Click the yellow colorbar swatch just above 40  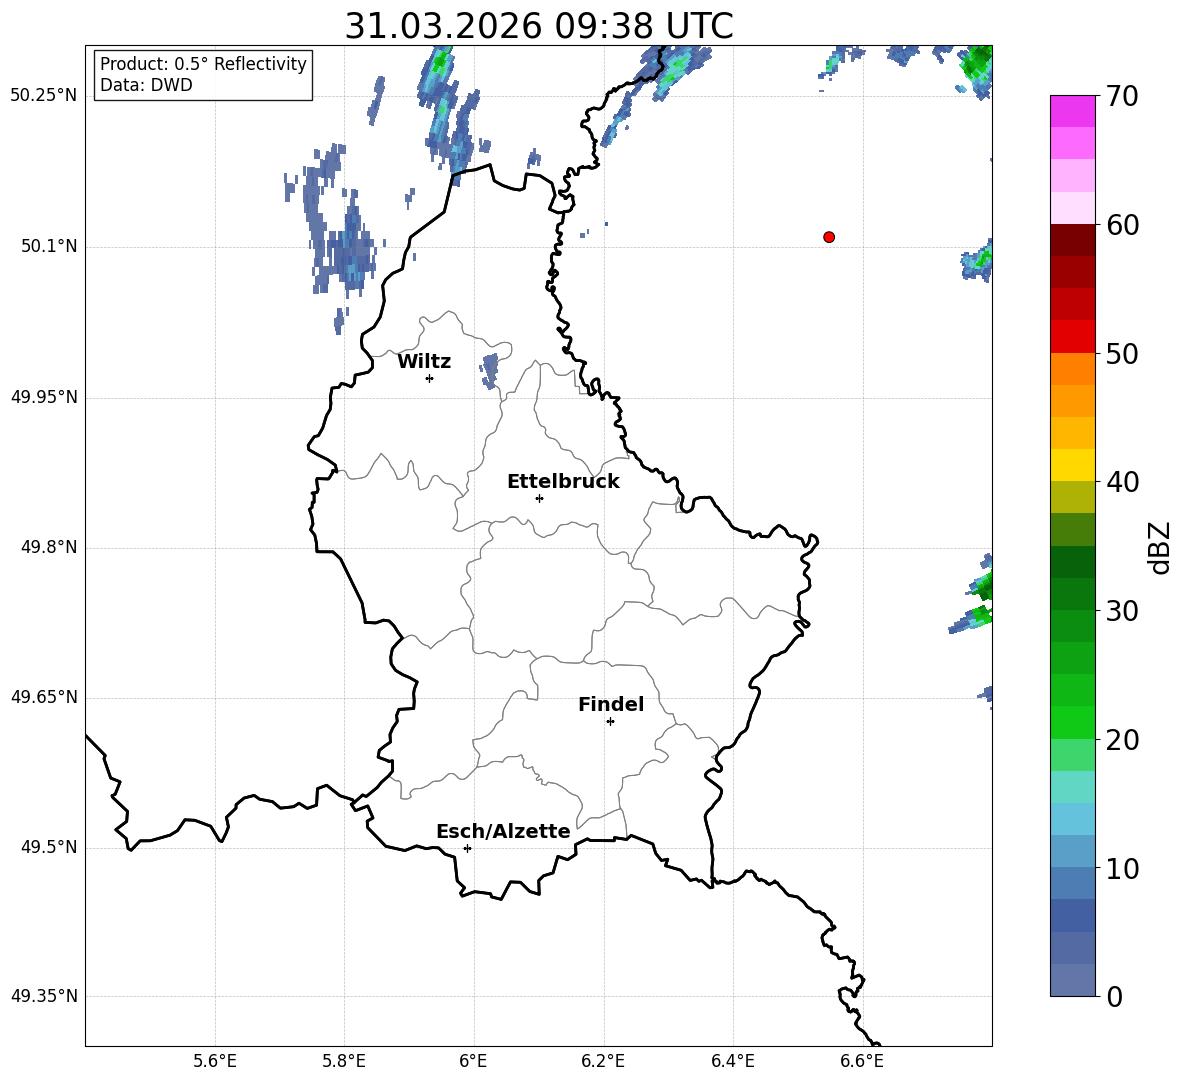[1072, 465]
